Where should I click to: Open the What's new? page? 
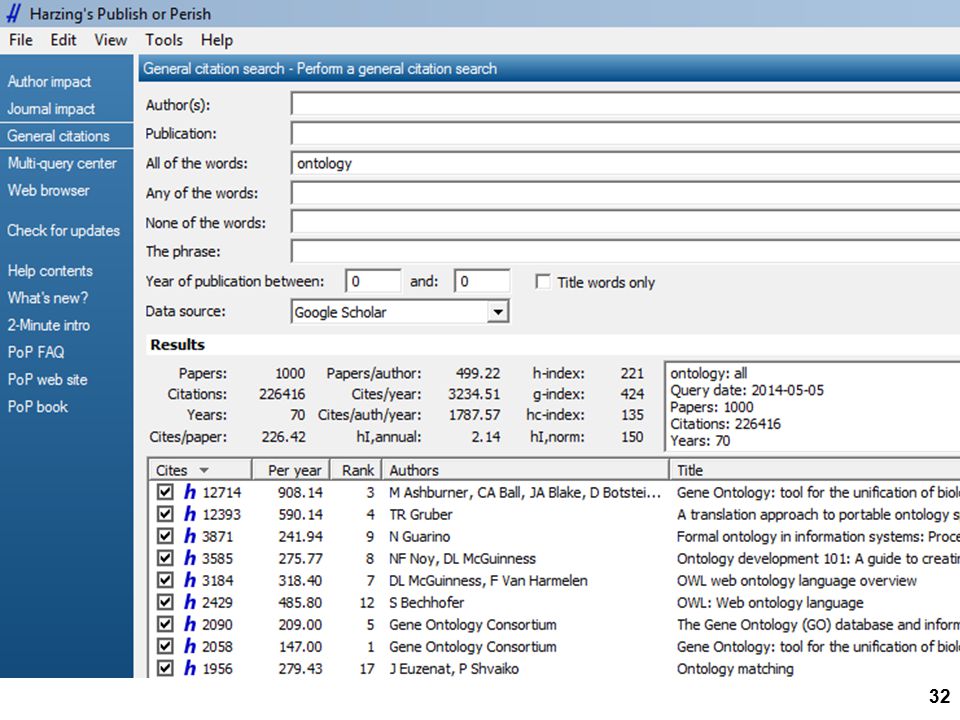48,298
